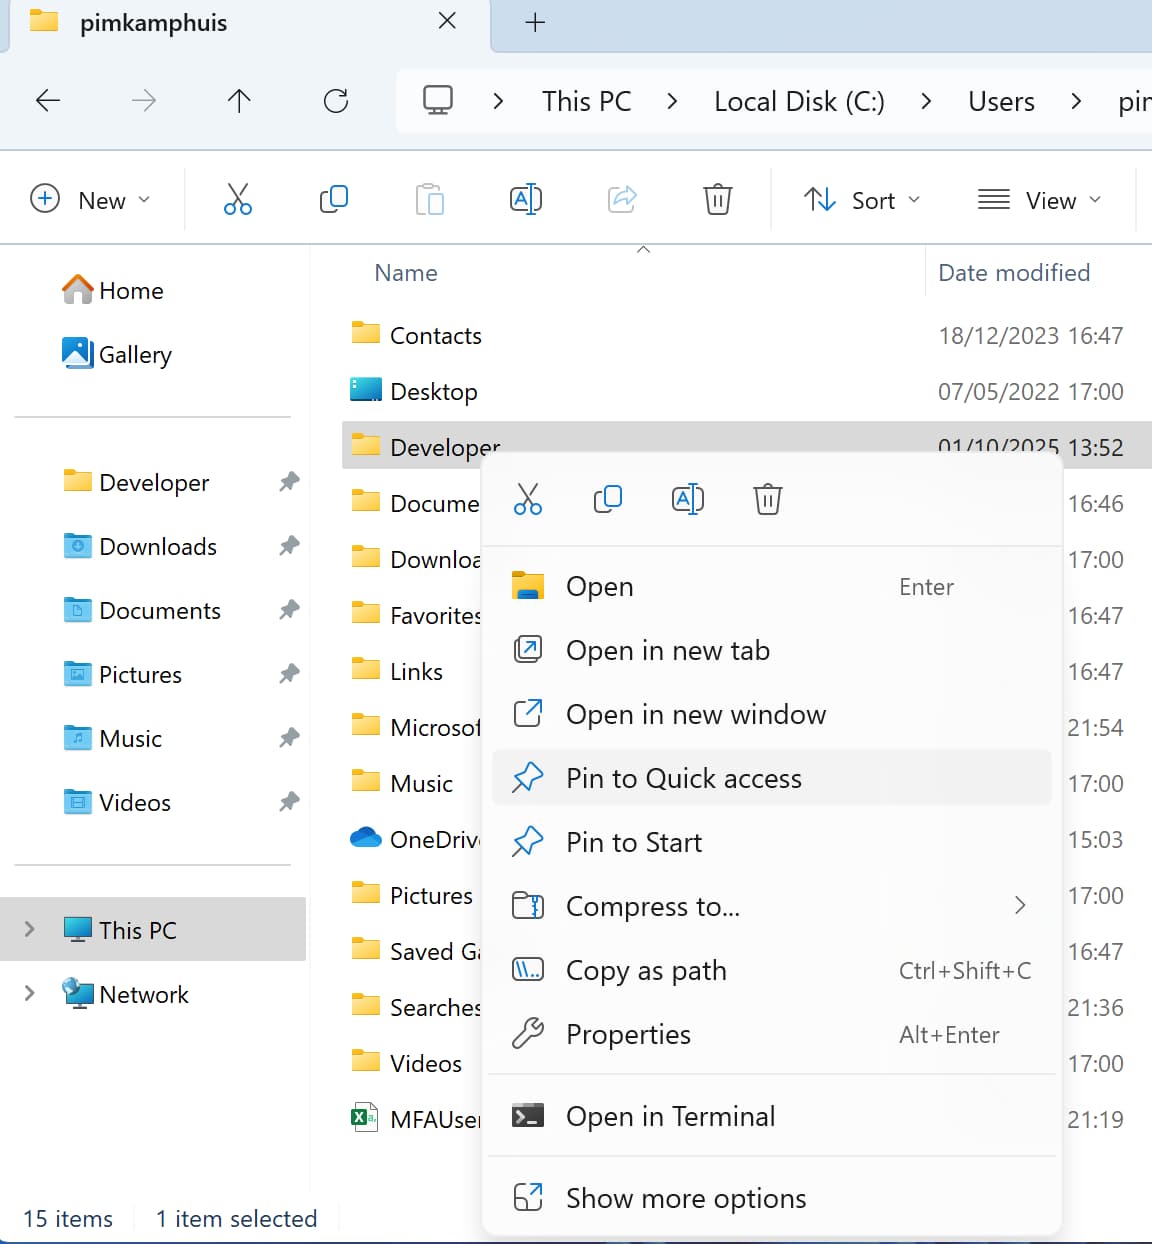Click the Delete trash icon in the toolbar
This screenshot has width=1152, height=1244.
[717, 200]
